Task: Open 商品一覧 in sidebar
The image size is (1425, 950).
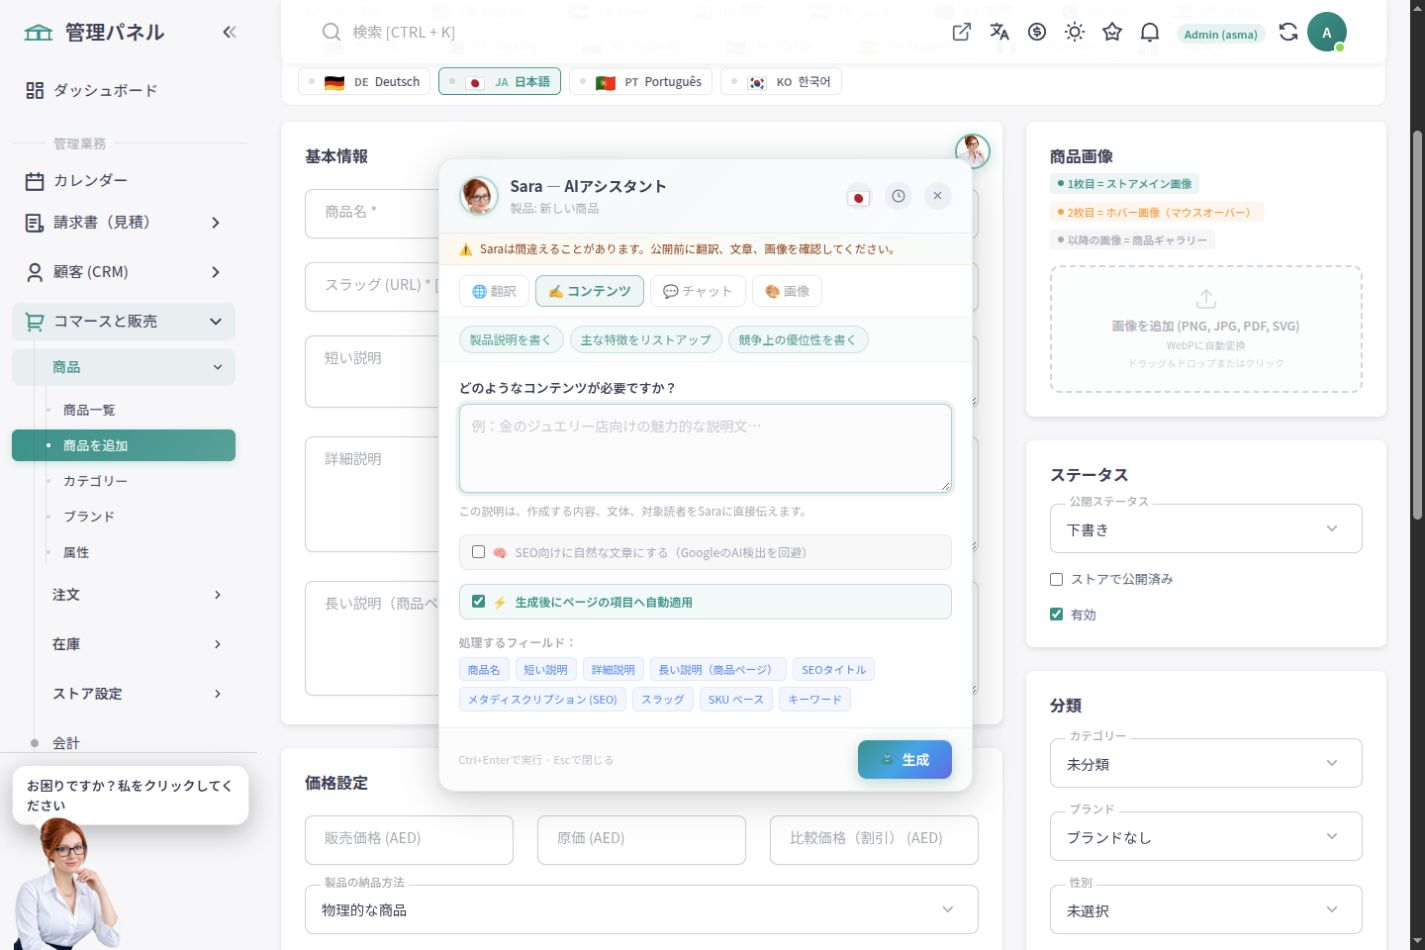Action: pos(89,410)
